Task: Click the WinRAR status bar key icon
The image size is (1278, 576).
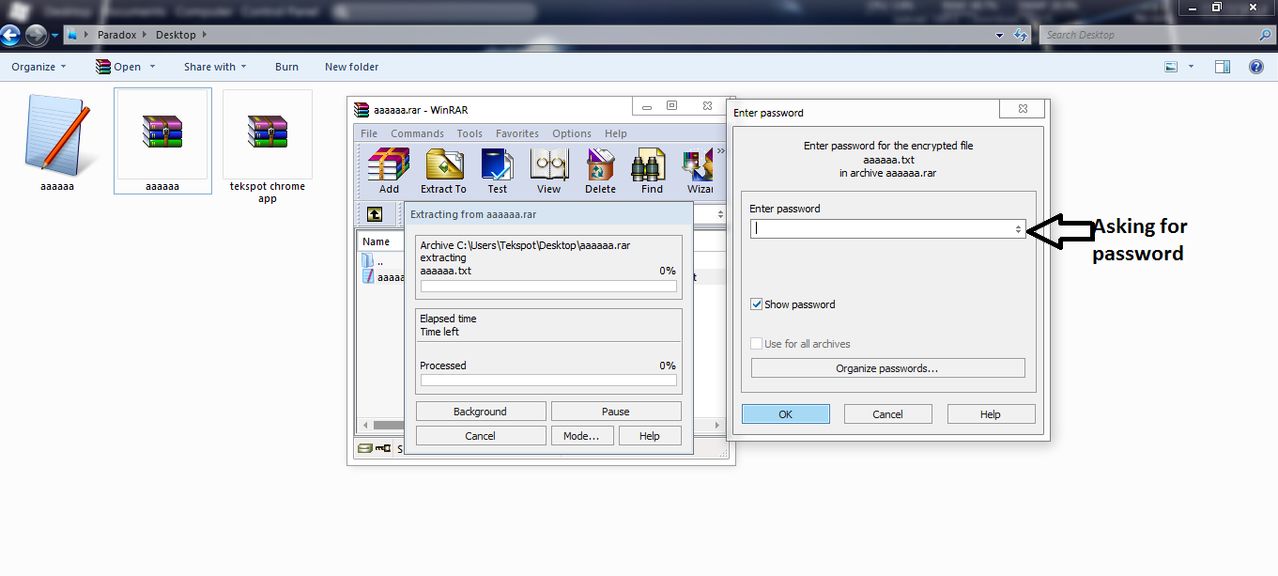Action: coord(382,449)
